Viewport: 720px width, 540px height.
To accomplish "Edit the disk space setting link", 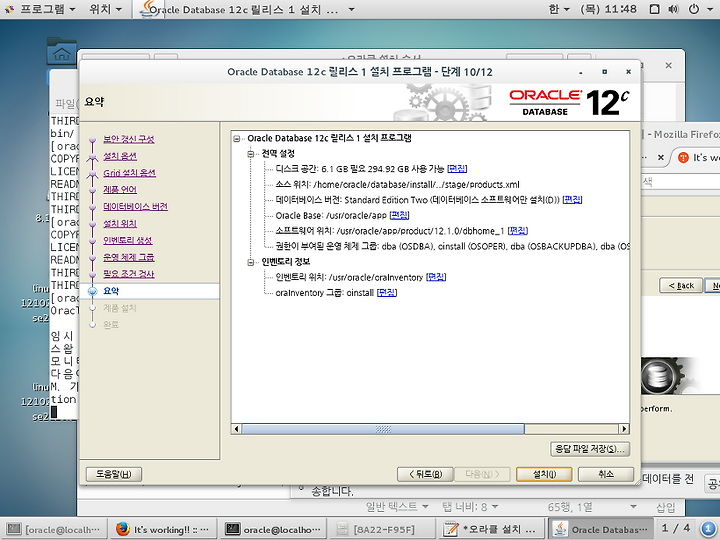I will coord(457,169).
